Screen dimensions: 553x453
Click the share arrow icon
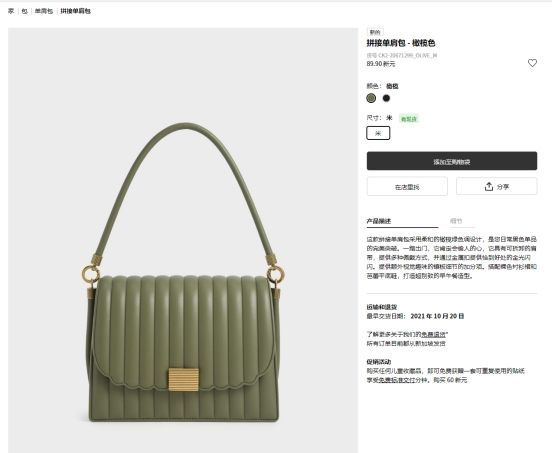pyautogui.click(x=488, y=187)
